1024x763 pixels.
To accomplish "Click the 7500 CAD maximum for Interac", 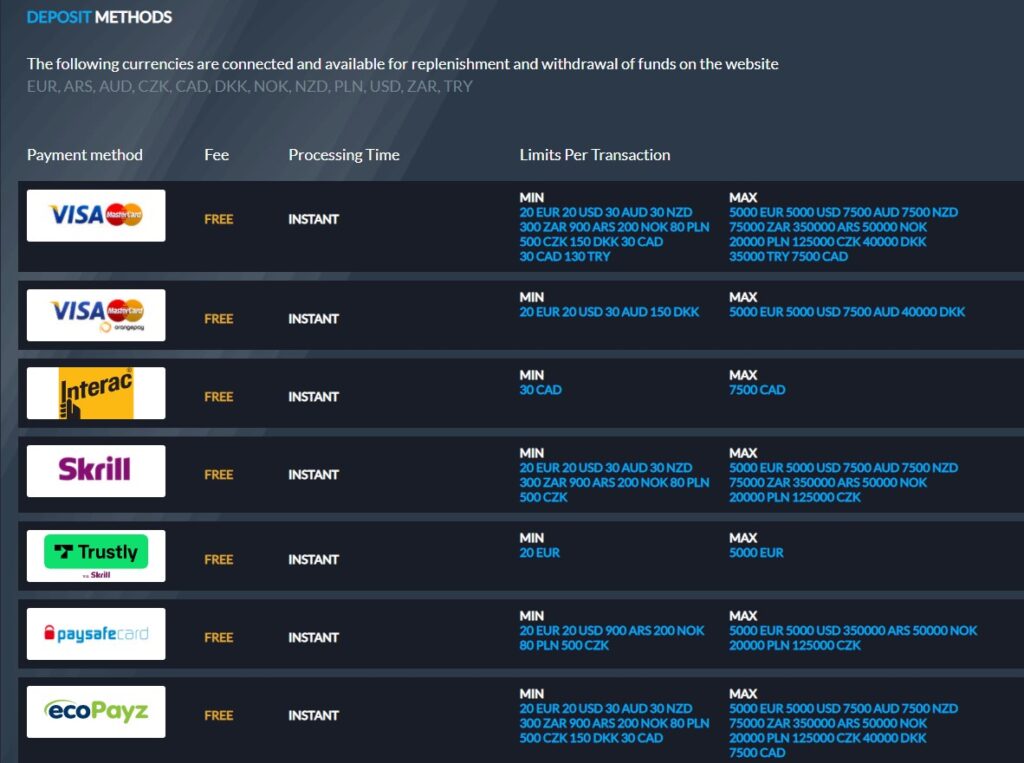I will tap(758, 390).
